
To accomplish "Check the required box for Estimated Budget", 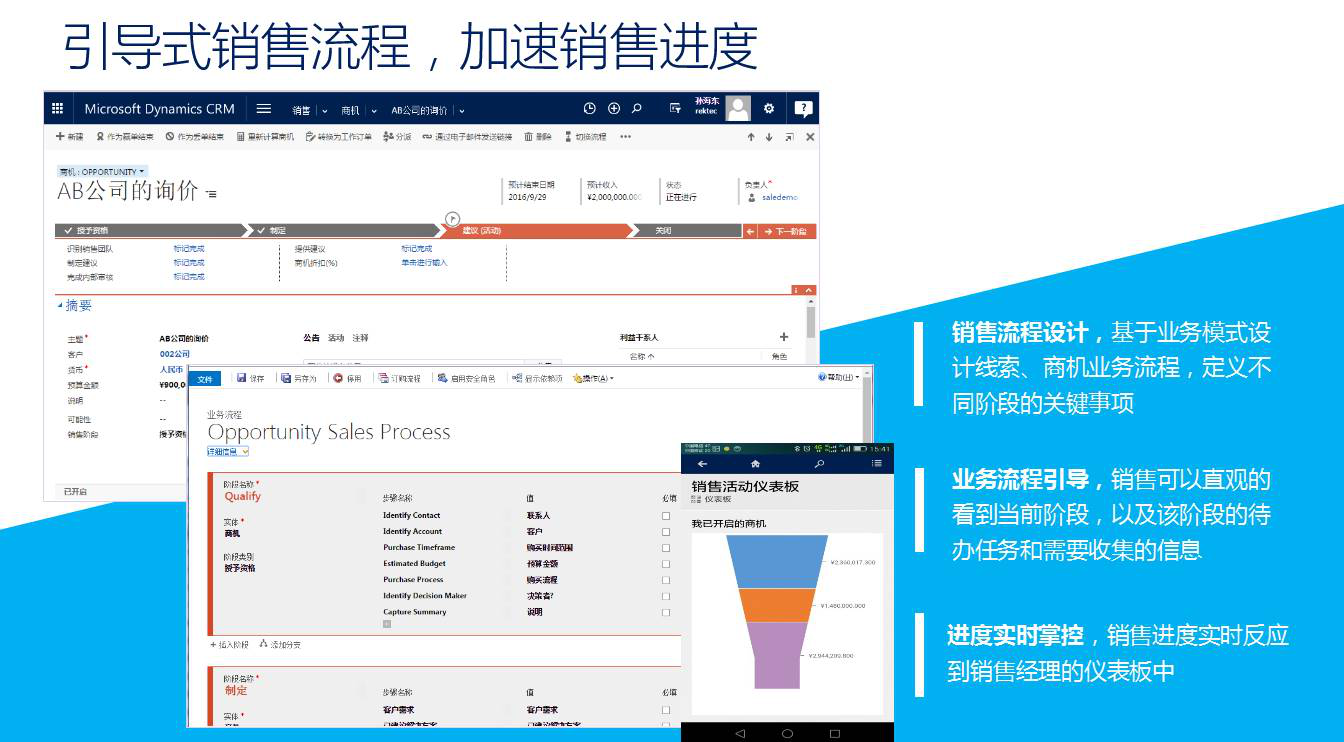I will (666, 564).
